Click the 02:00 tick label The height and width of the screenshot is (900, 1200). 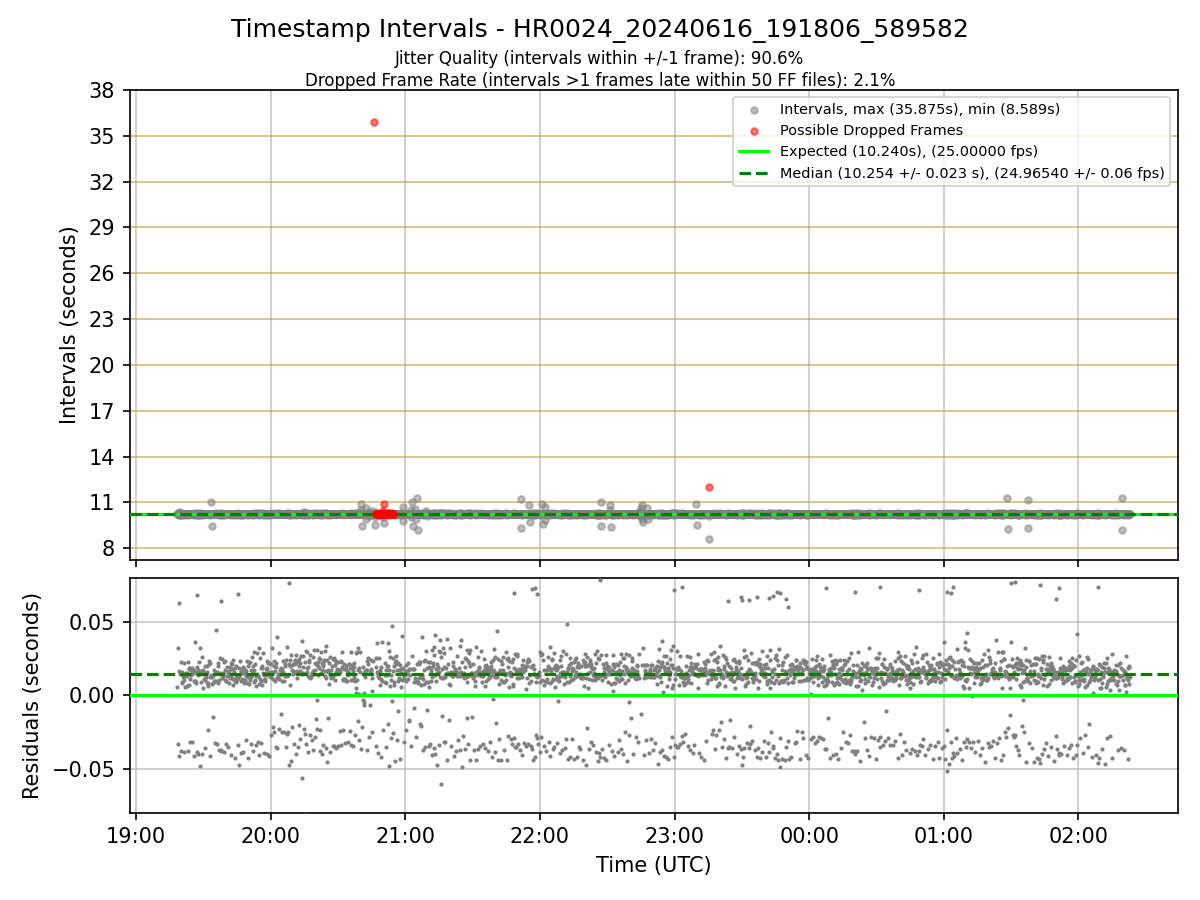1078,833
